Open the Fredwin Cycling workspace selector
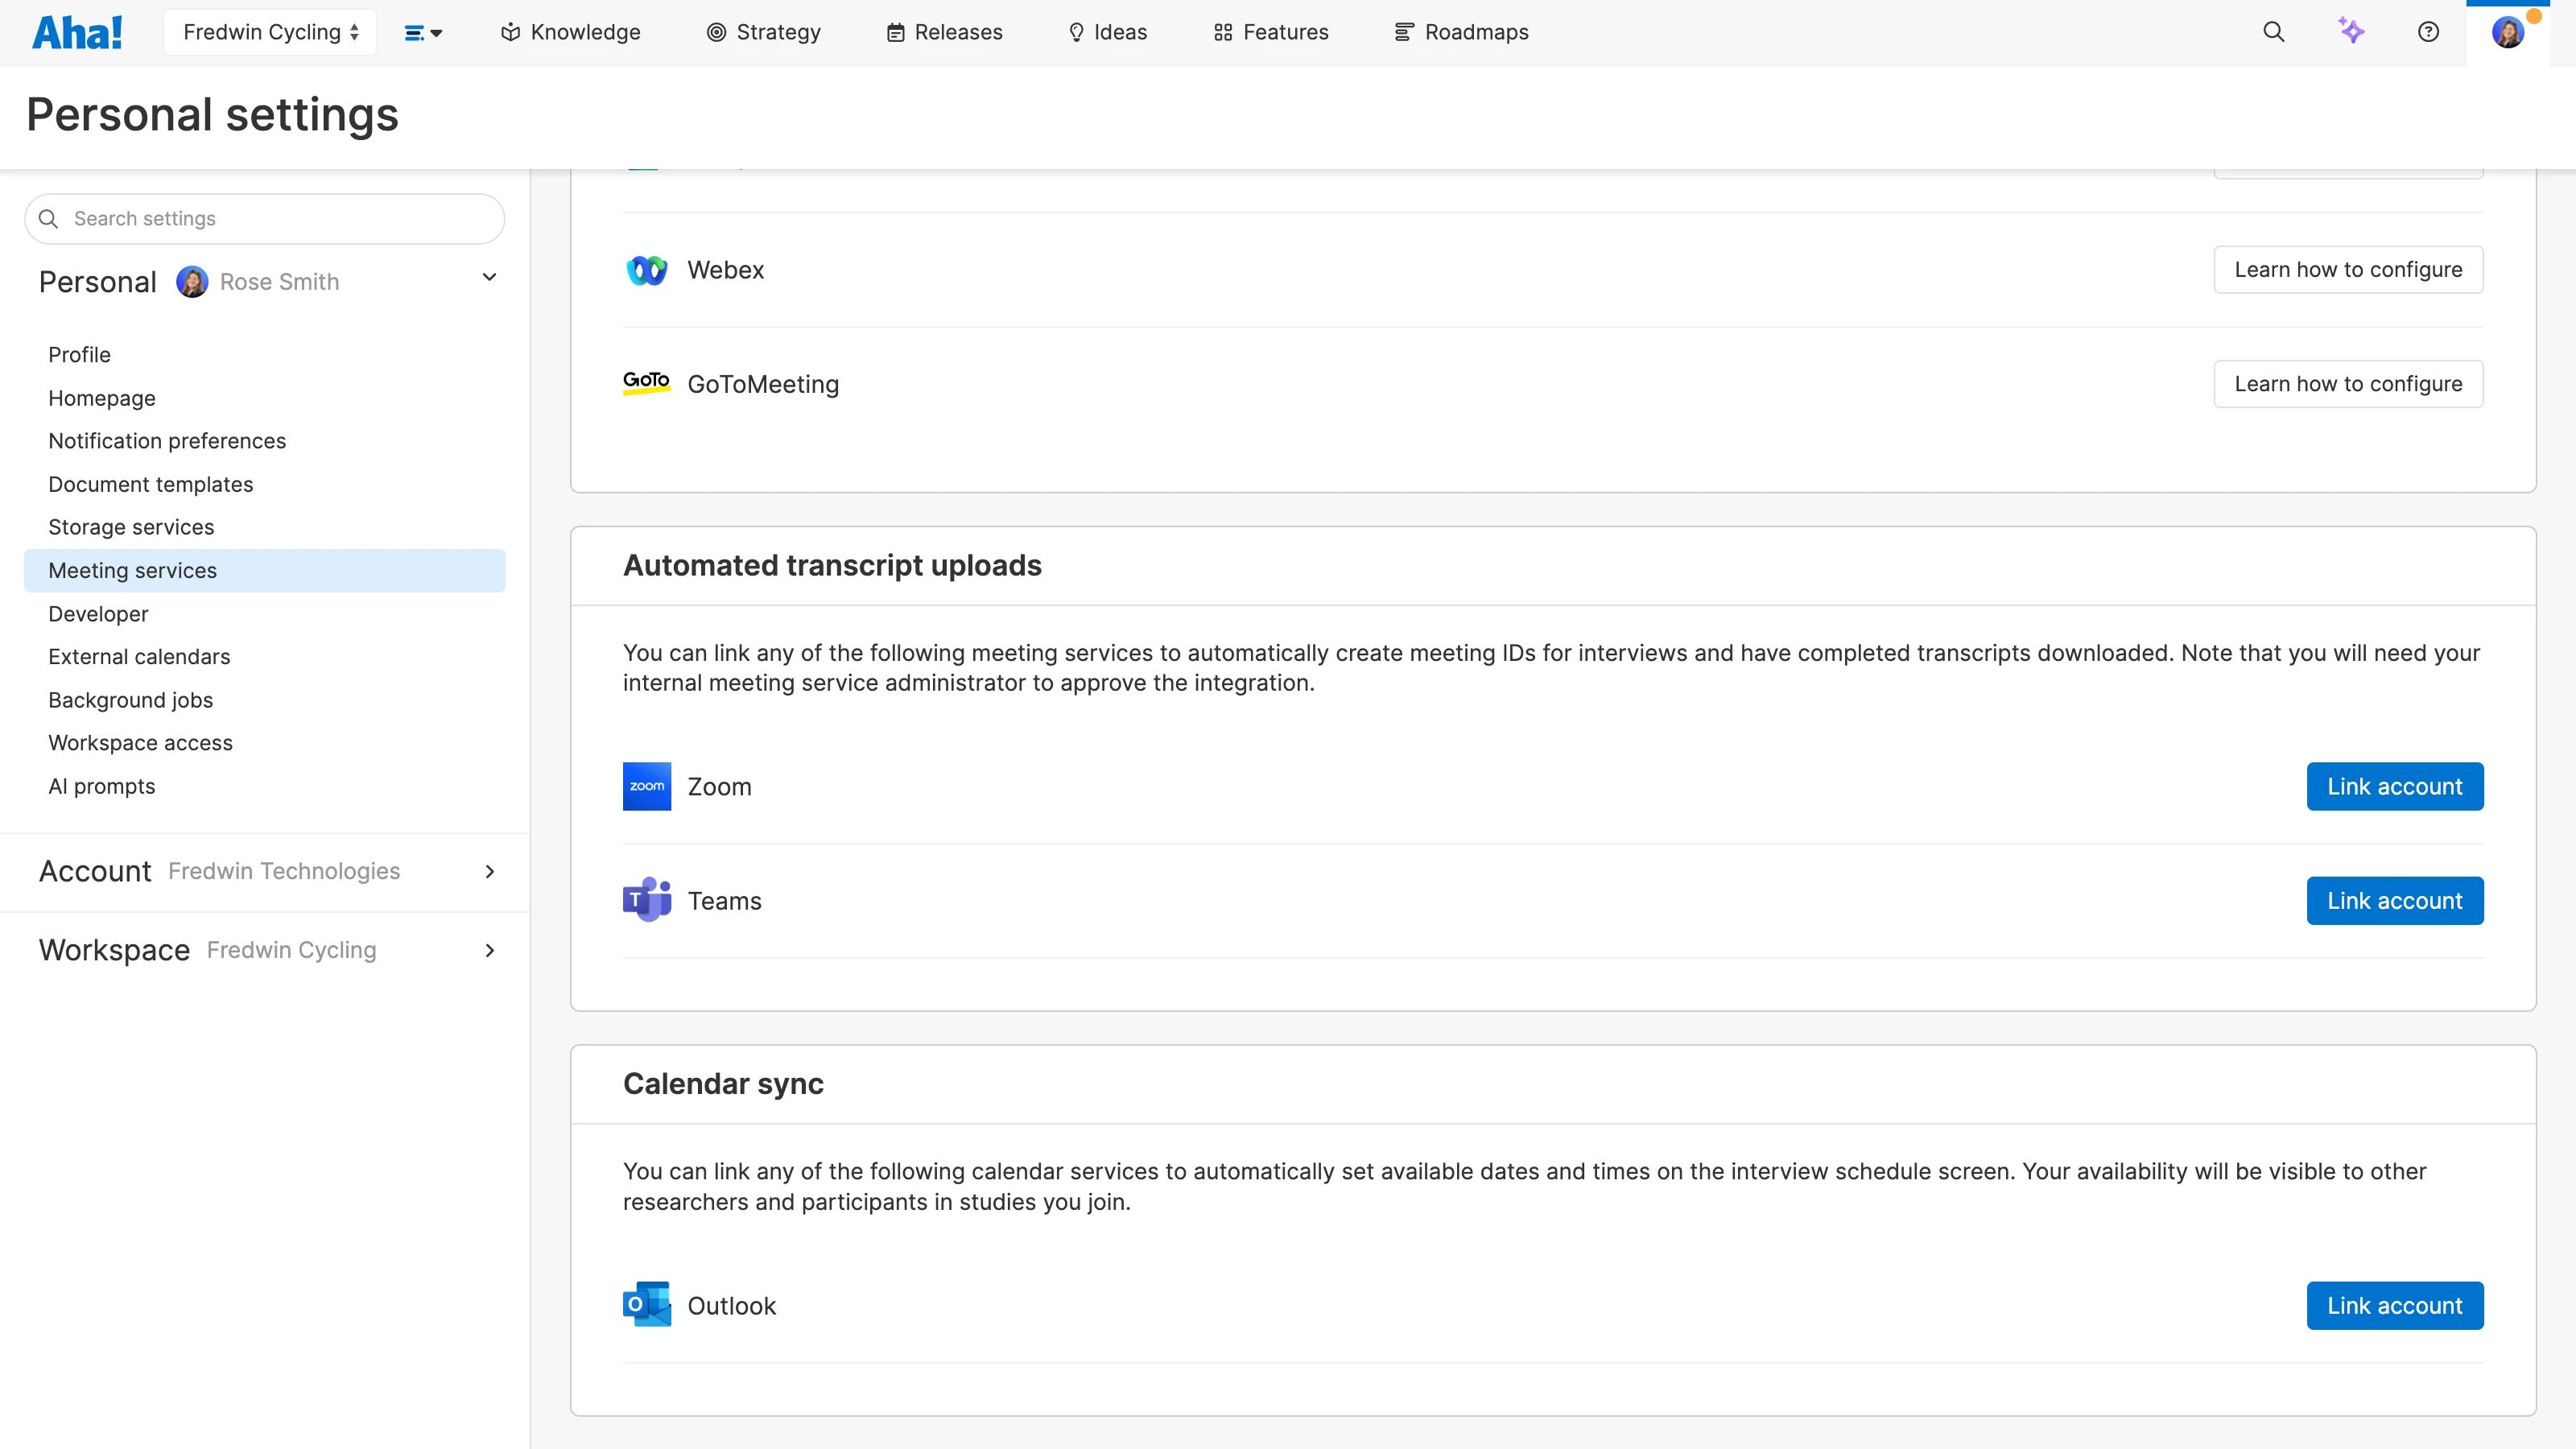The height and width of the screenshot is (1449, 2576). pos(269,31)
